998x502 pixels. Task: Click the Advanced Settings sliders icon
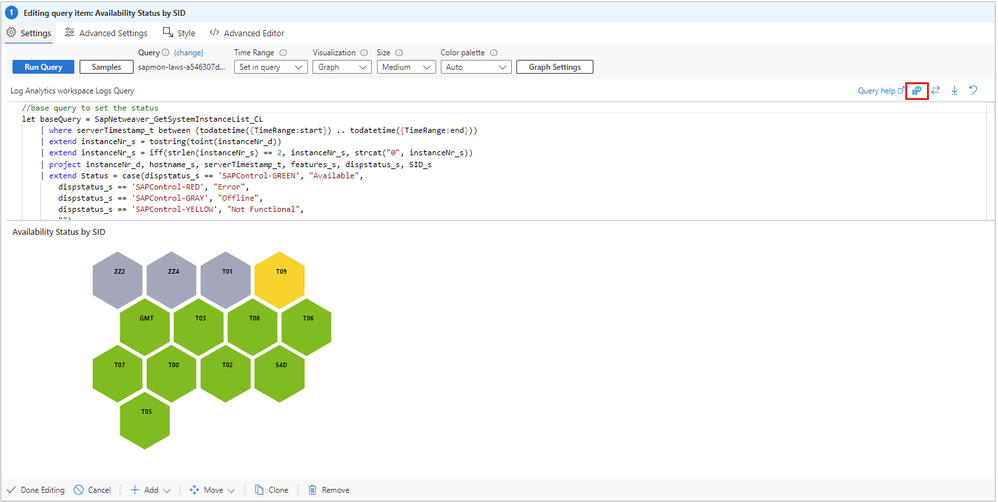tap(70, 32)
